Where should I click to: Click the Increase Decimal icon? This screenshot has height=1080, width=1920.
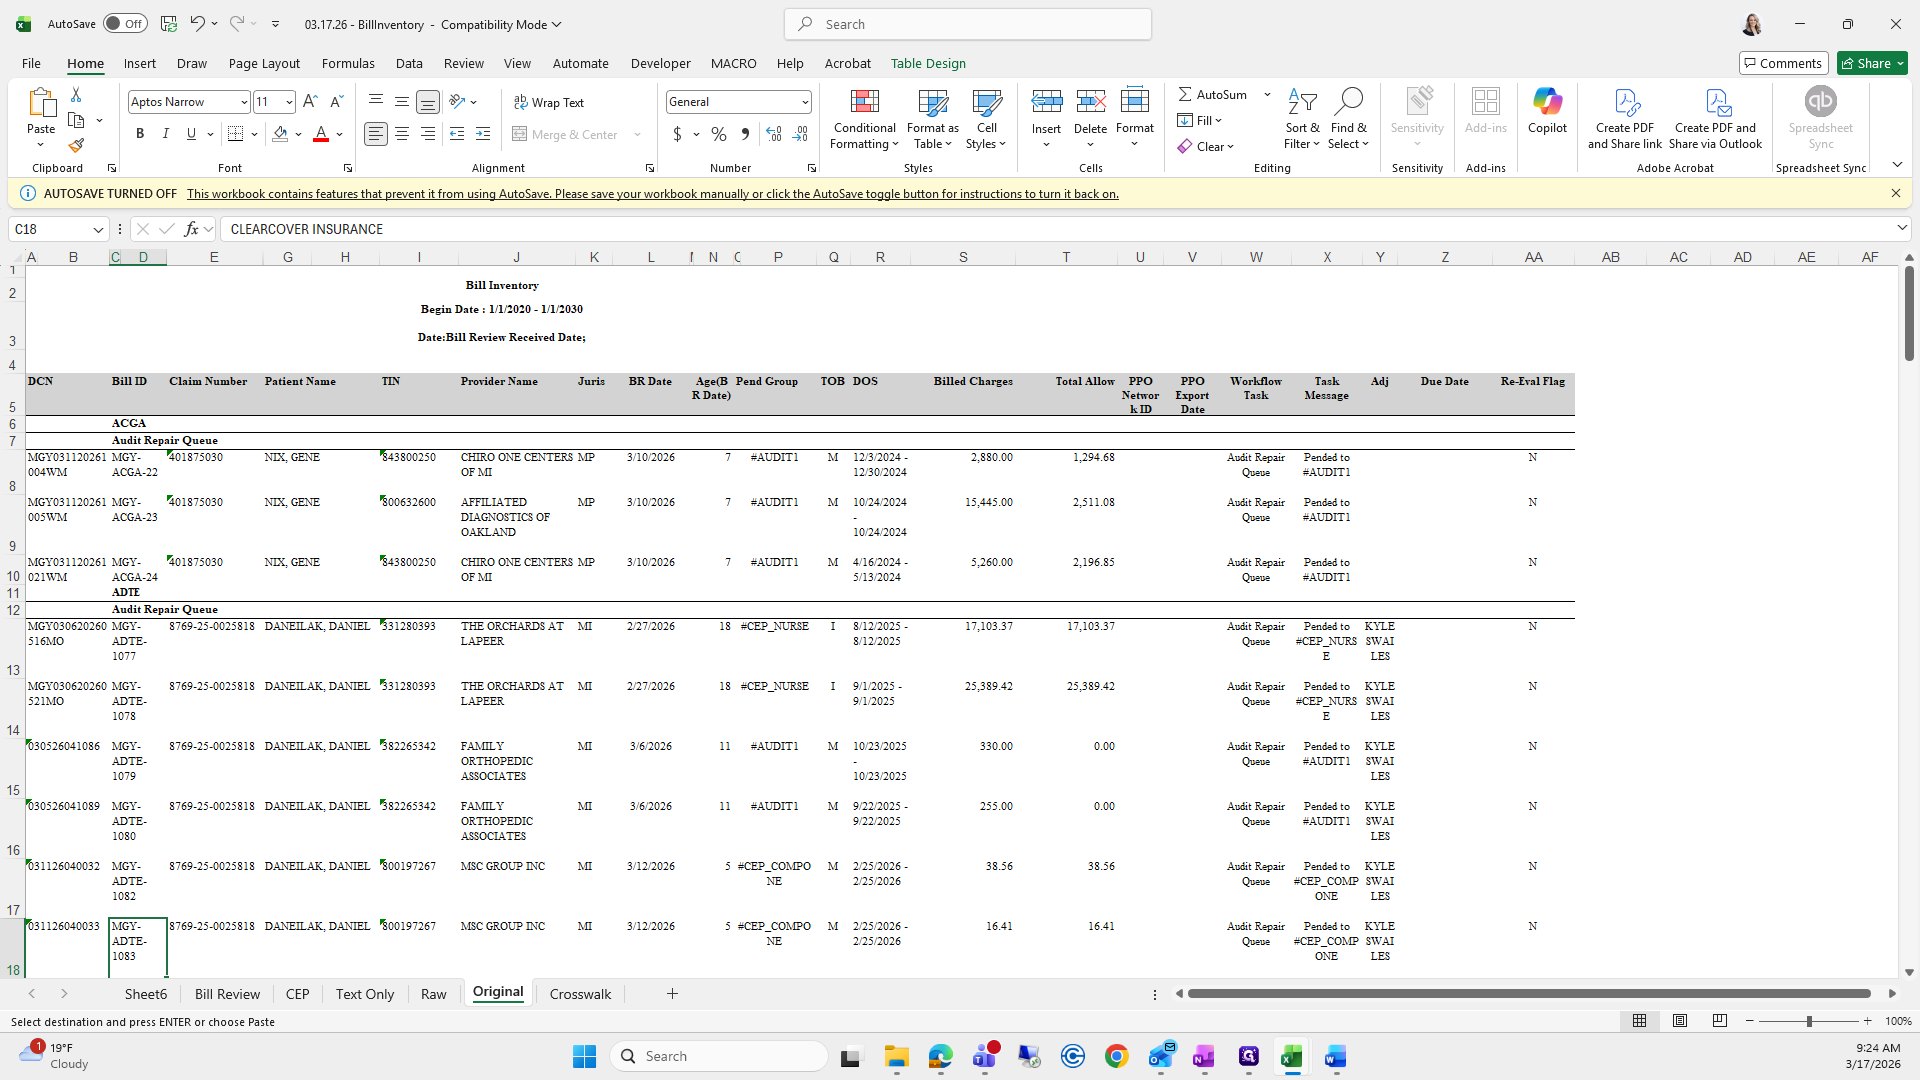pos(773,134)
